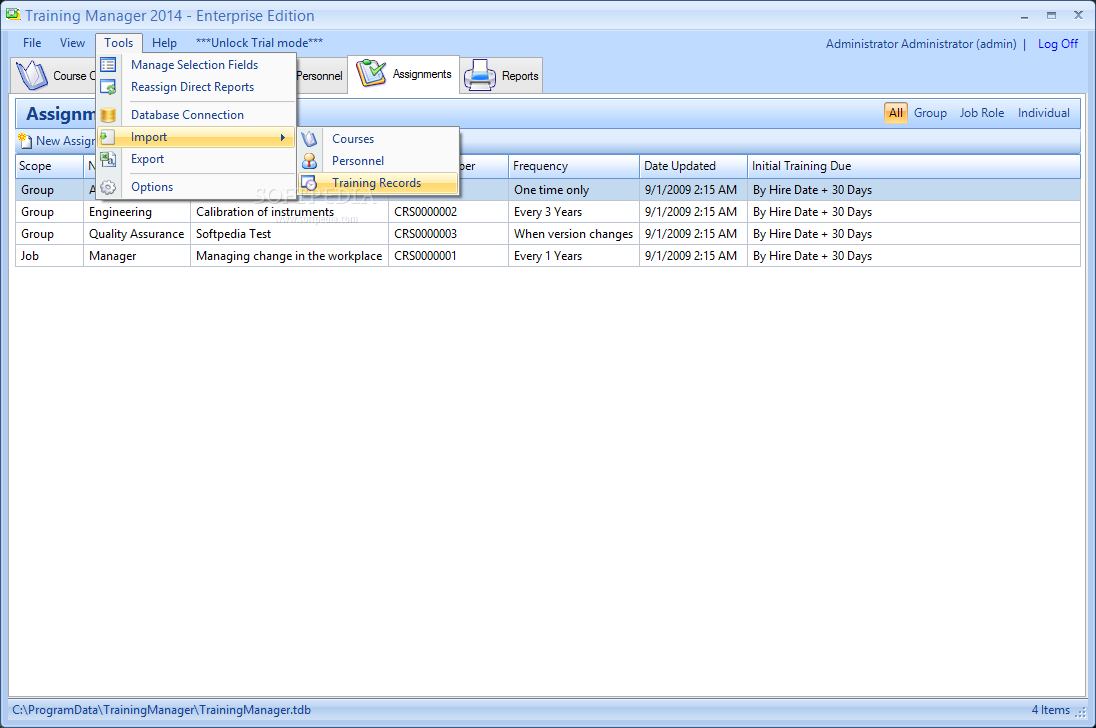Click Administrator Administrator (admin) user label
The height and width of the screenshot is (728, 1096).
921,44
